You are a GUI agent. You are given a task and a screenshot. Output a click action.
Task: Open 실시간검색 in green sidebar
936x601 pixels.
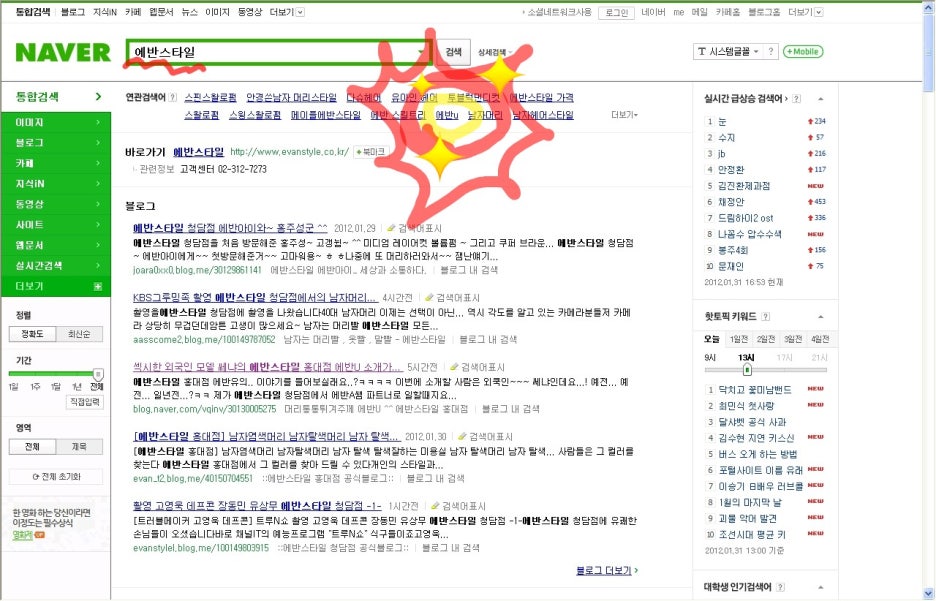(56, 266)
